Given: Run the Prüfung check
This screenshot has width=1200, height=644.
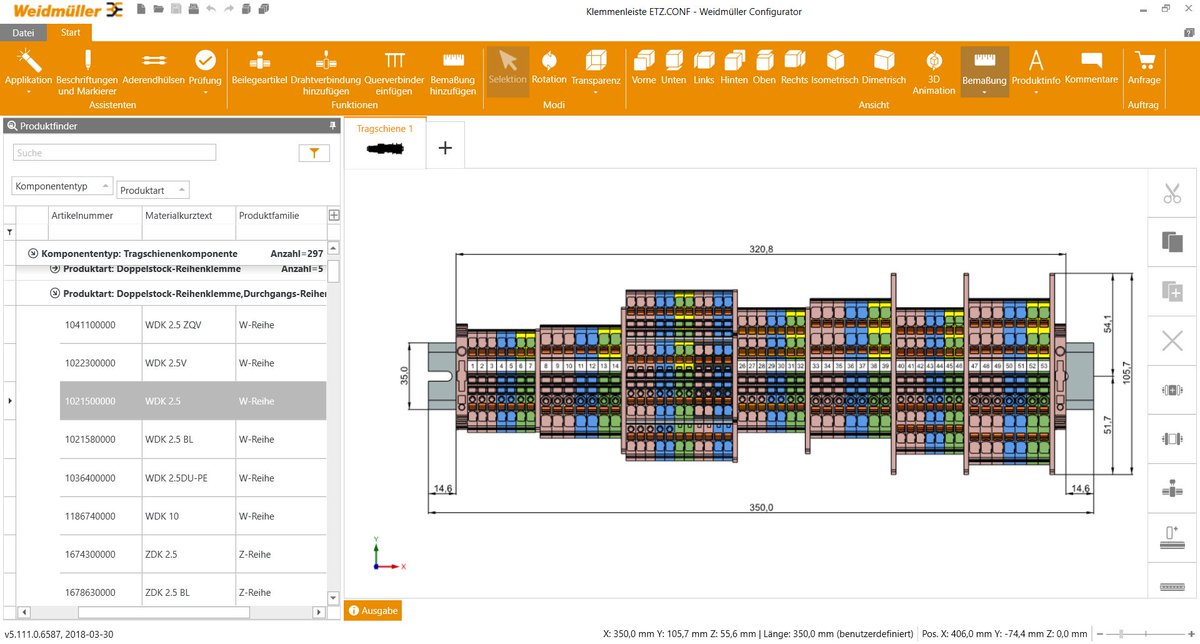Looking at the screenshot, I should [205, 70].
